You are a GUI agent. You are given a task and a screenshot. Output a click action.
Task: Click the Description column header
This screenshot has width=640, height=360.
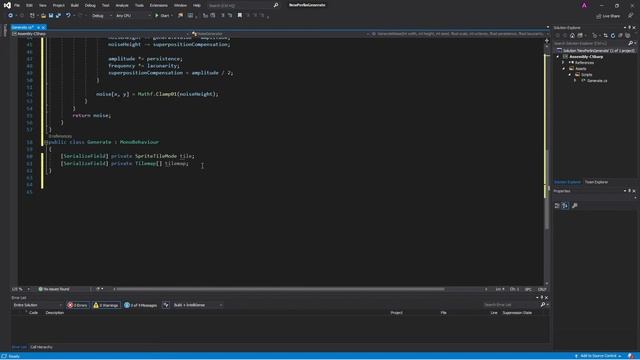tap(55, 313)
